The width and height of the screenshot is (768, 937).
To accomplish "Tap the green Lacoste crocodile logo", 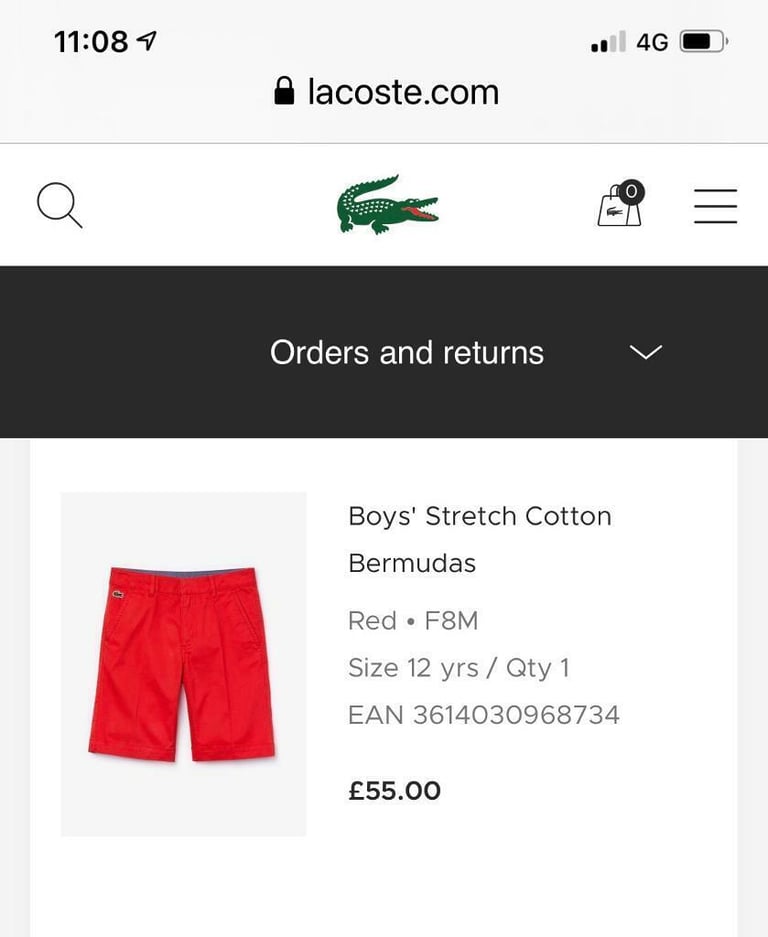I will coord(387,205).
